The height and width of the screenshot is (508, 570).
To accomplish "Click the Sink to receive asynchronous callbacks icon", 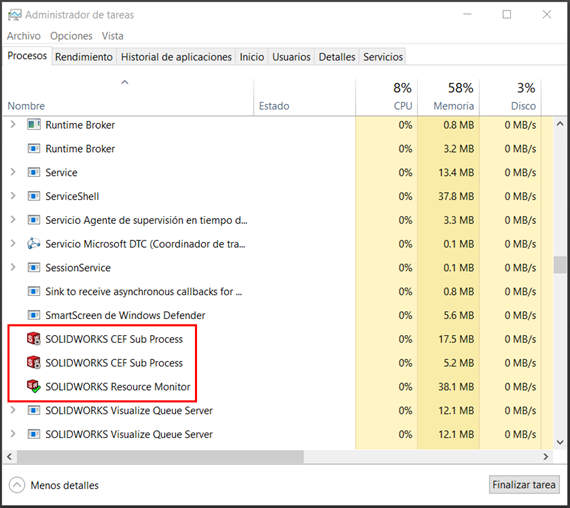I will click(x=34, y=291).
